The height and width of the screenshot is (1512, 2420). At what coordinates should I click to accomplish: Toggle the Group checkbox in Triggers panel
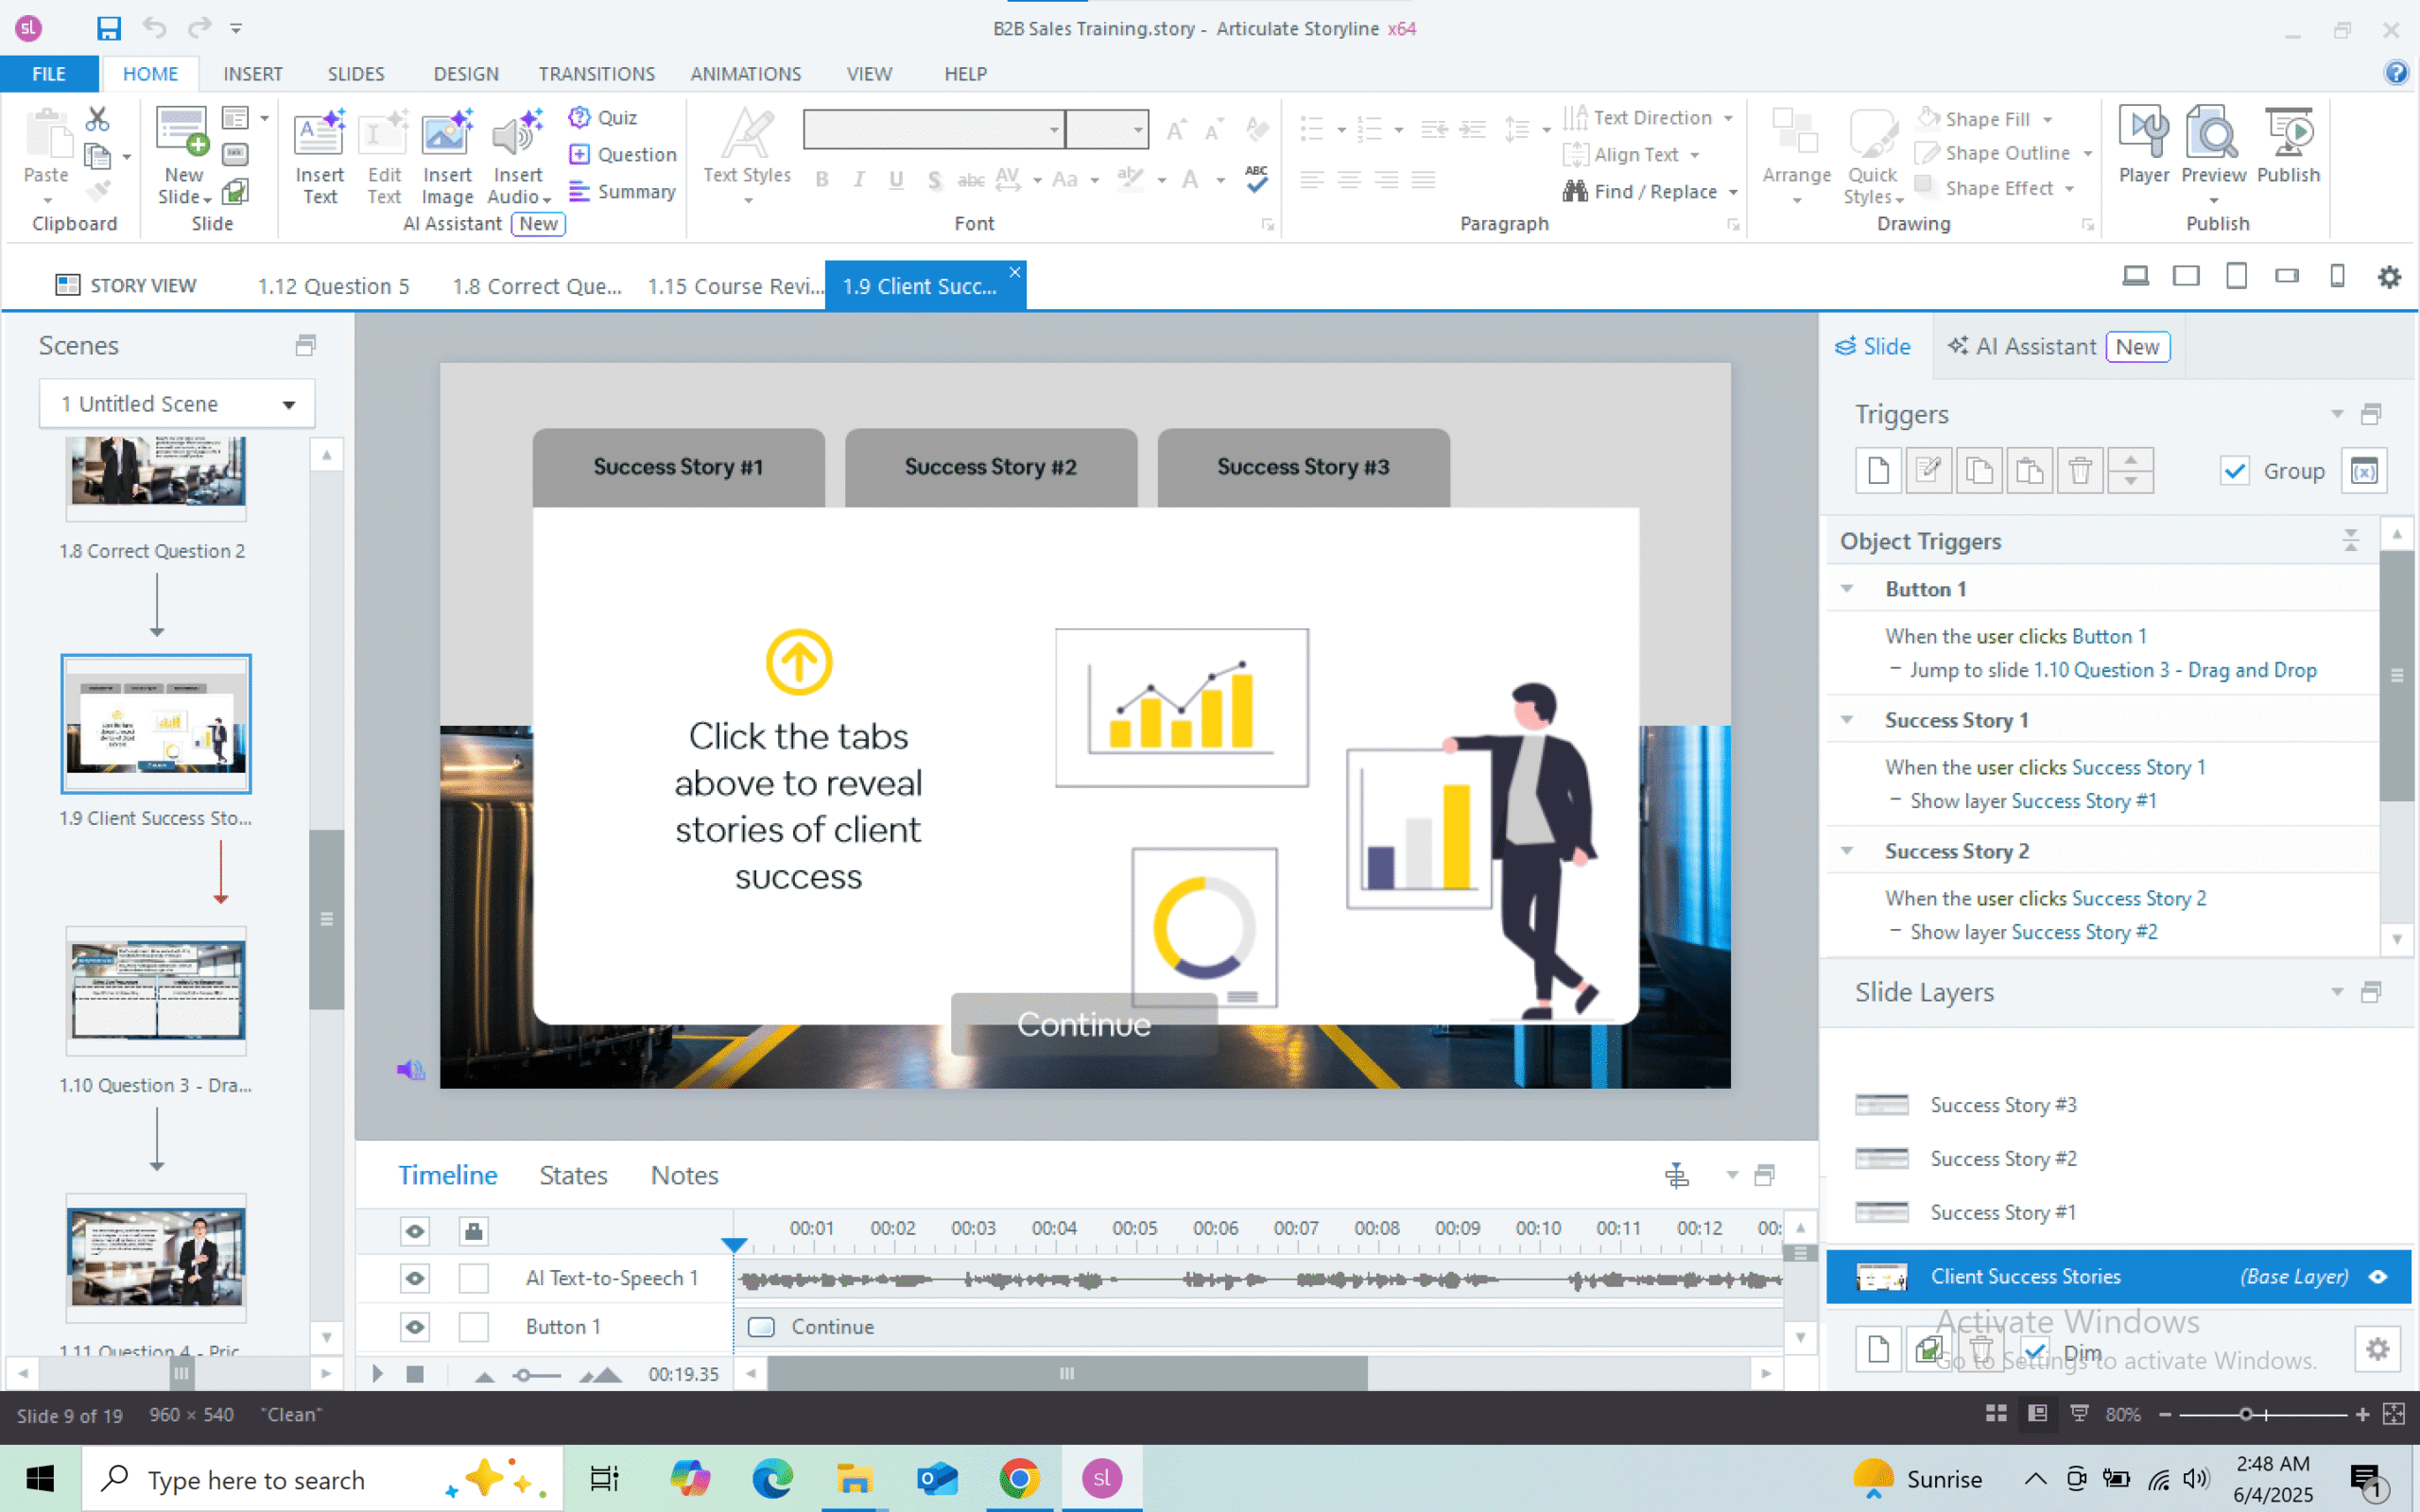pos(2235,471)
